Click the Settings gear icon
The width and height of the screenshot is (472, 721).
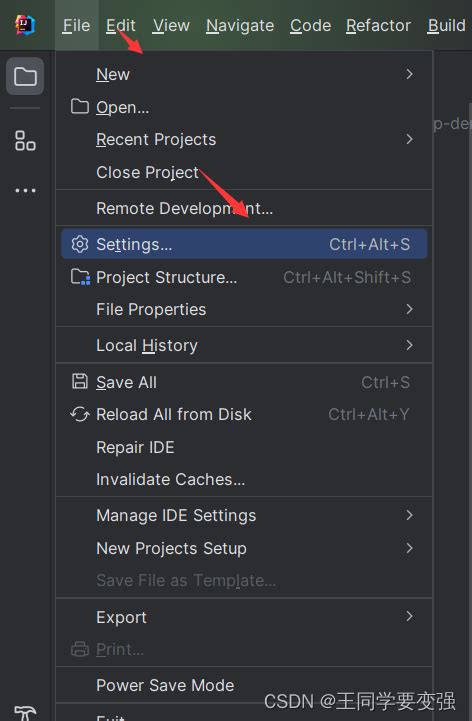pyautogui.click(x=80, y=244)
